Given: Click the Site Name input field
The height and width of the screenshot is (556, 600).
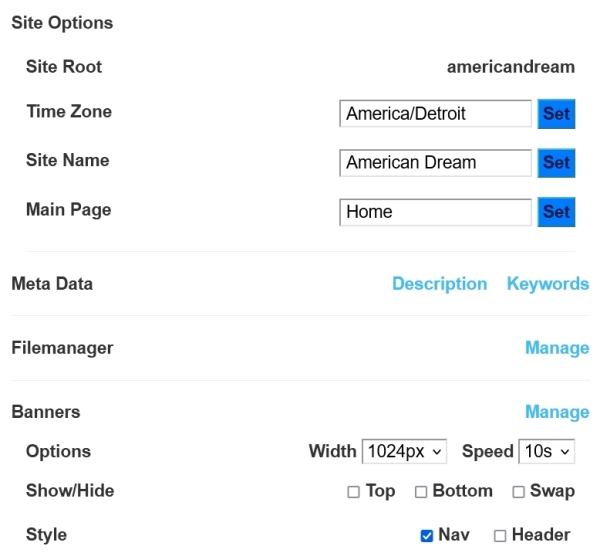Looking at the screenshot, I should tap(435, 163).
